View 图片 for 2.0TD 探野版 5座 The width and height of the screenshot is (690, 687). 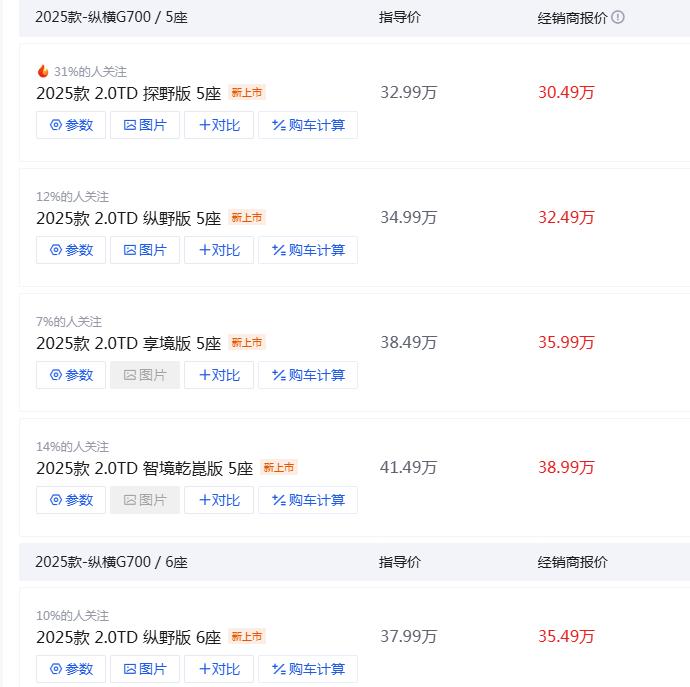(x=145, y=125)
